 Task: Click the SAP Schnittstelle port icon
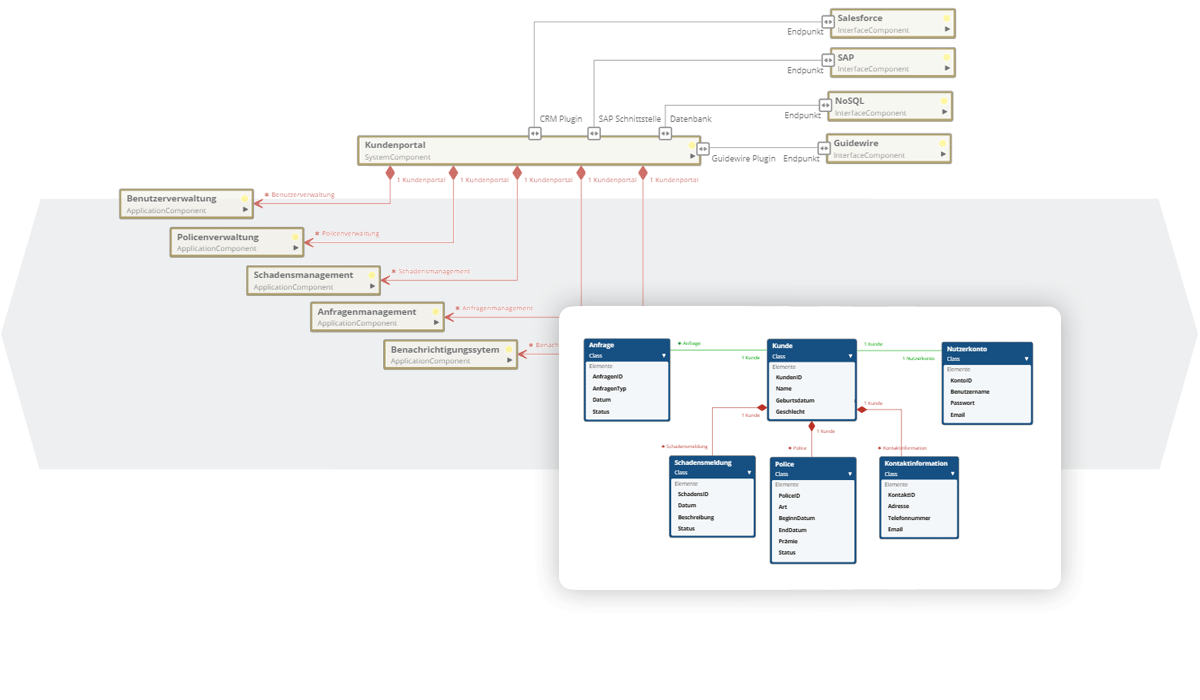594,133
